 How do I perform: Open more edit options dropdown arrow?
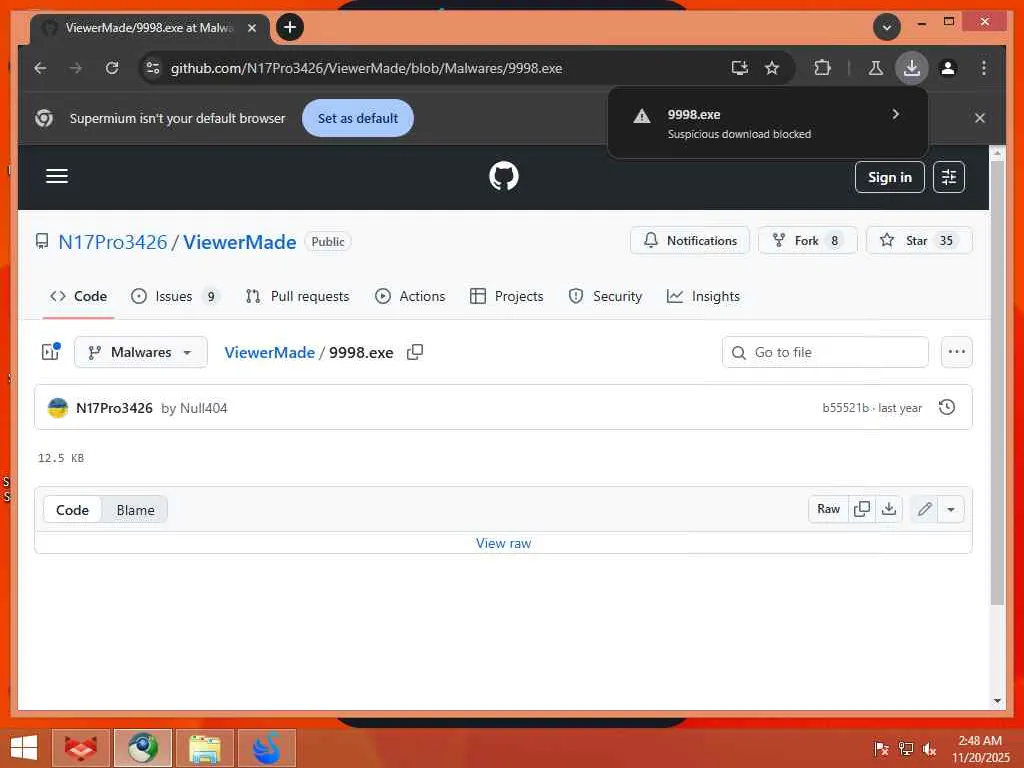[951, 509]
